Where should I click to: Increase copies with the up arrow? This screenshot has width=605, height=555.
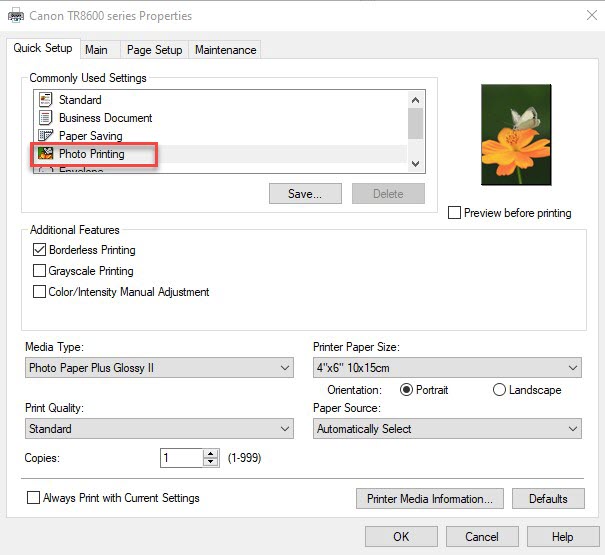(x=211, y=453)
